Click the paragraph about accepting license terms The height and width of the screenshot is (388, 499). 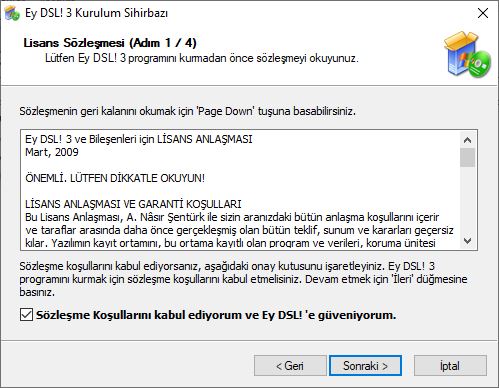click(x=243, y=279)
